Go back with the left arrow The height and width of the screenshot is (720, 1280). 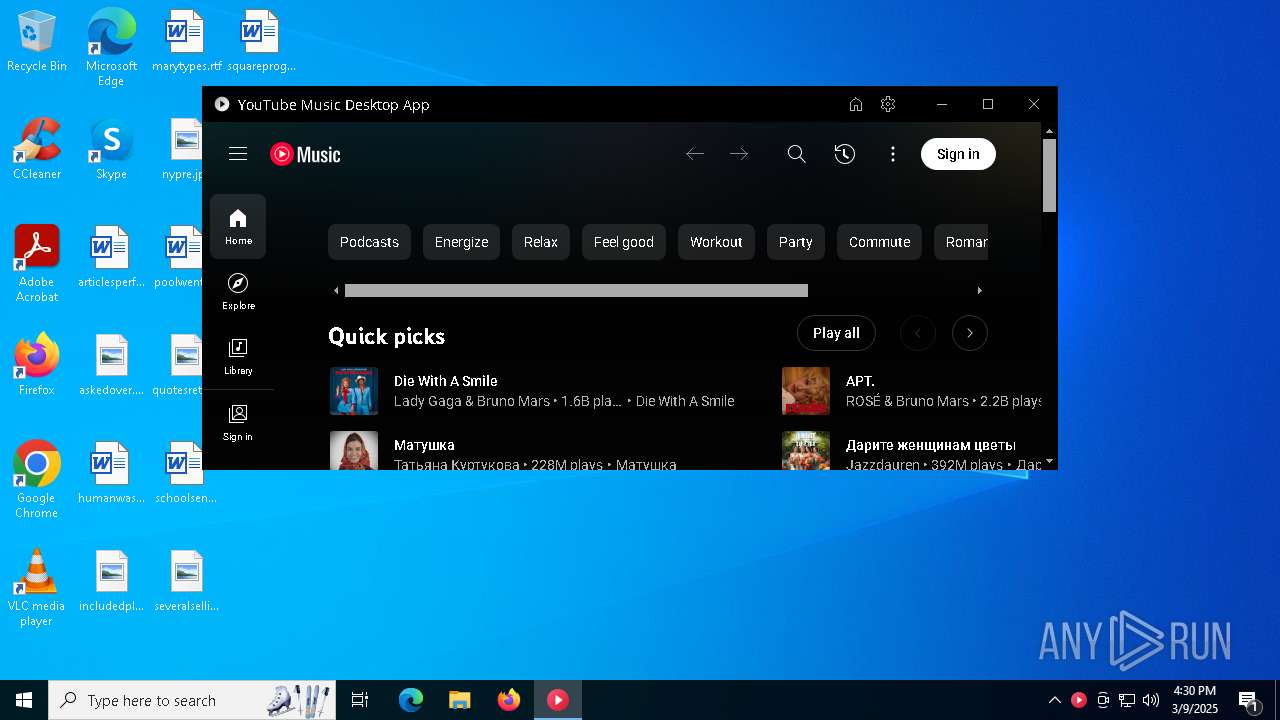695,154
